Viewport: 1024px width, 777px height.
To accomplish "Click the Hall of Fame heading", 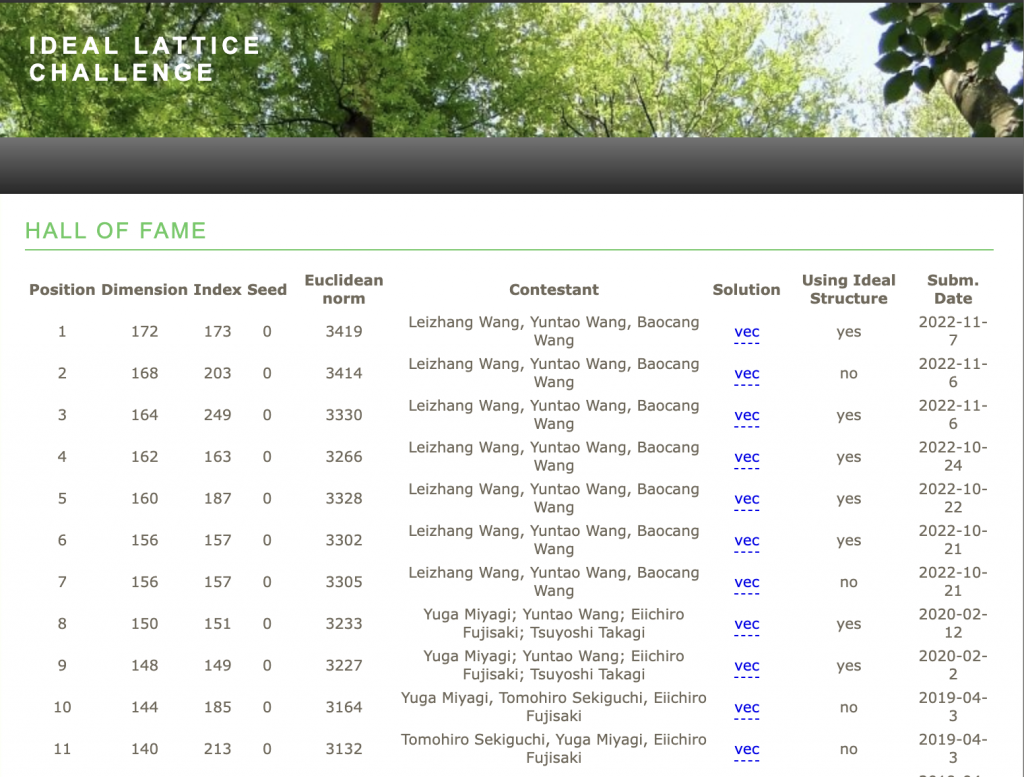I will coord(116,230).
